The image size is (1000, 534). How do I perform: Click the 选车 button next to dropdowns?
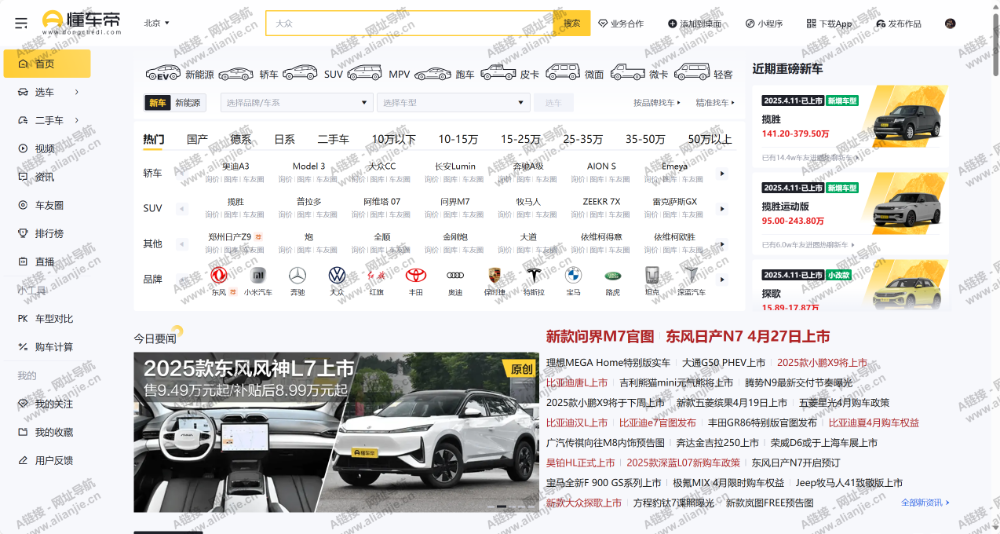[x=554, y=103]
